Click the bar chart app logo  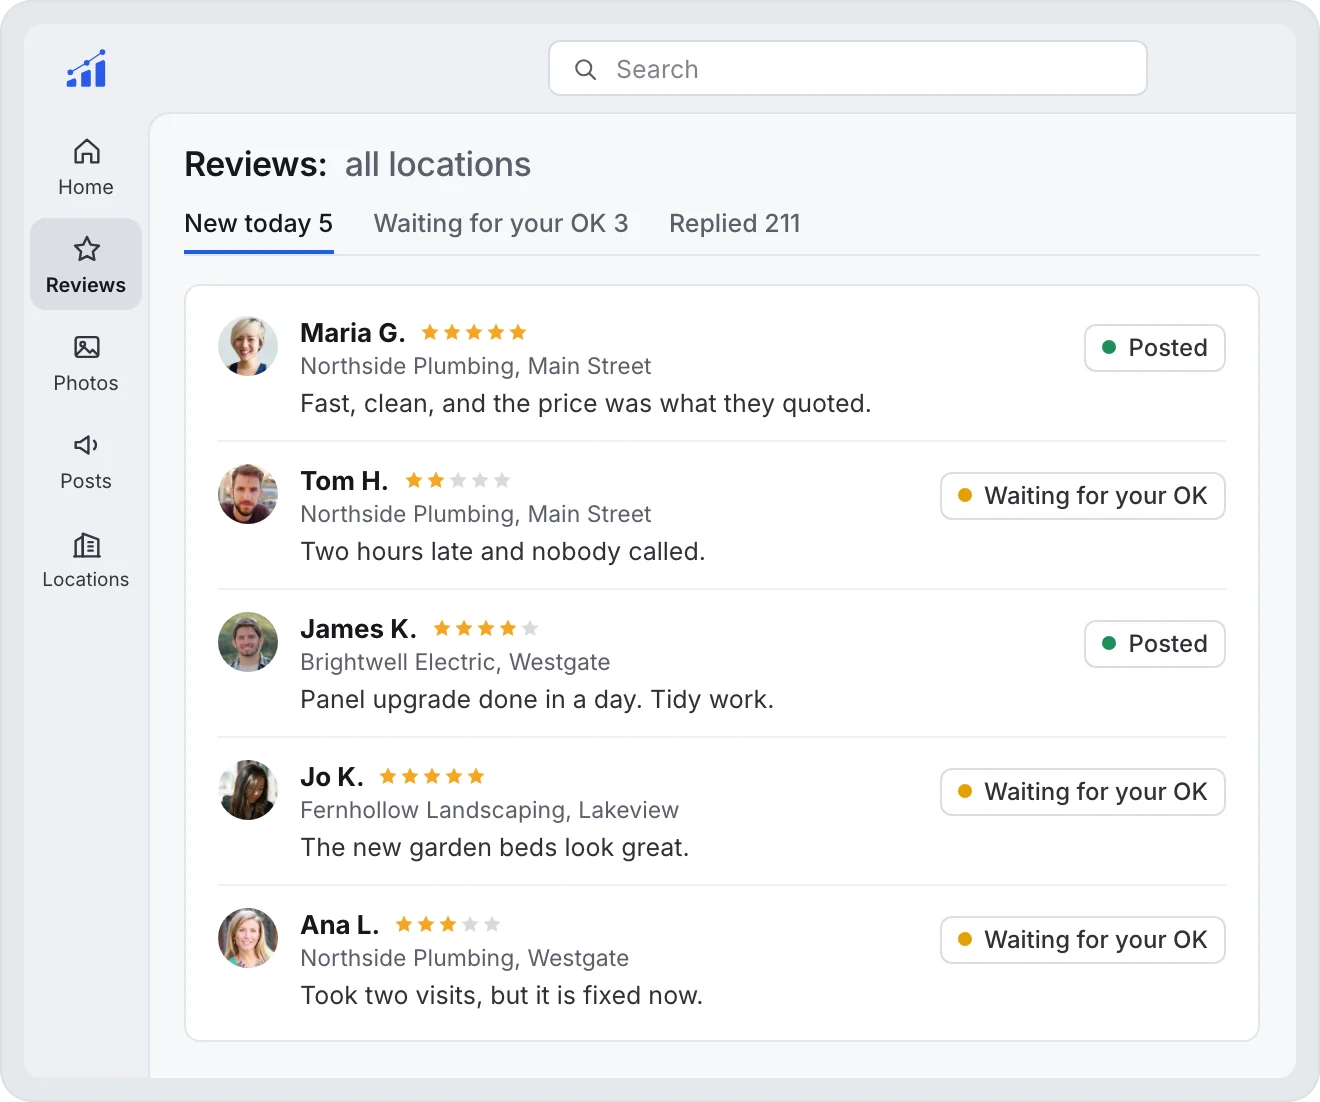click(x=86, y=69)
